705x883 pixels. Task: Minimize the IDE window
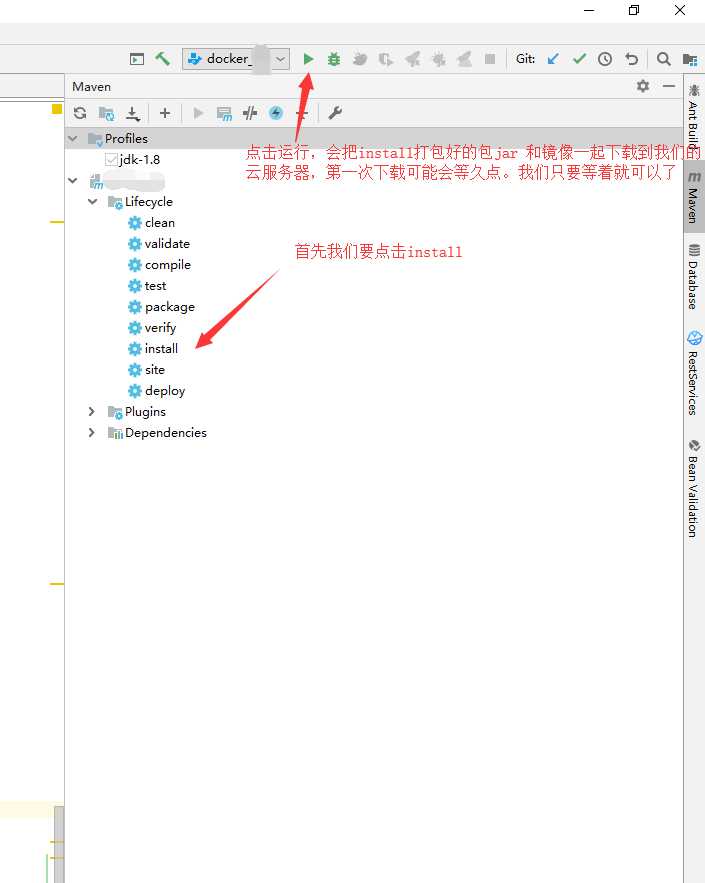589,10
